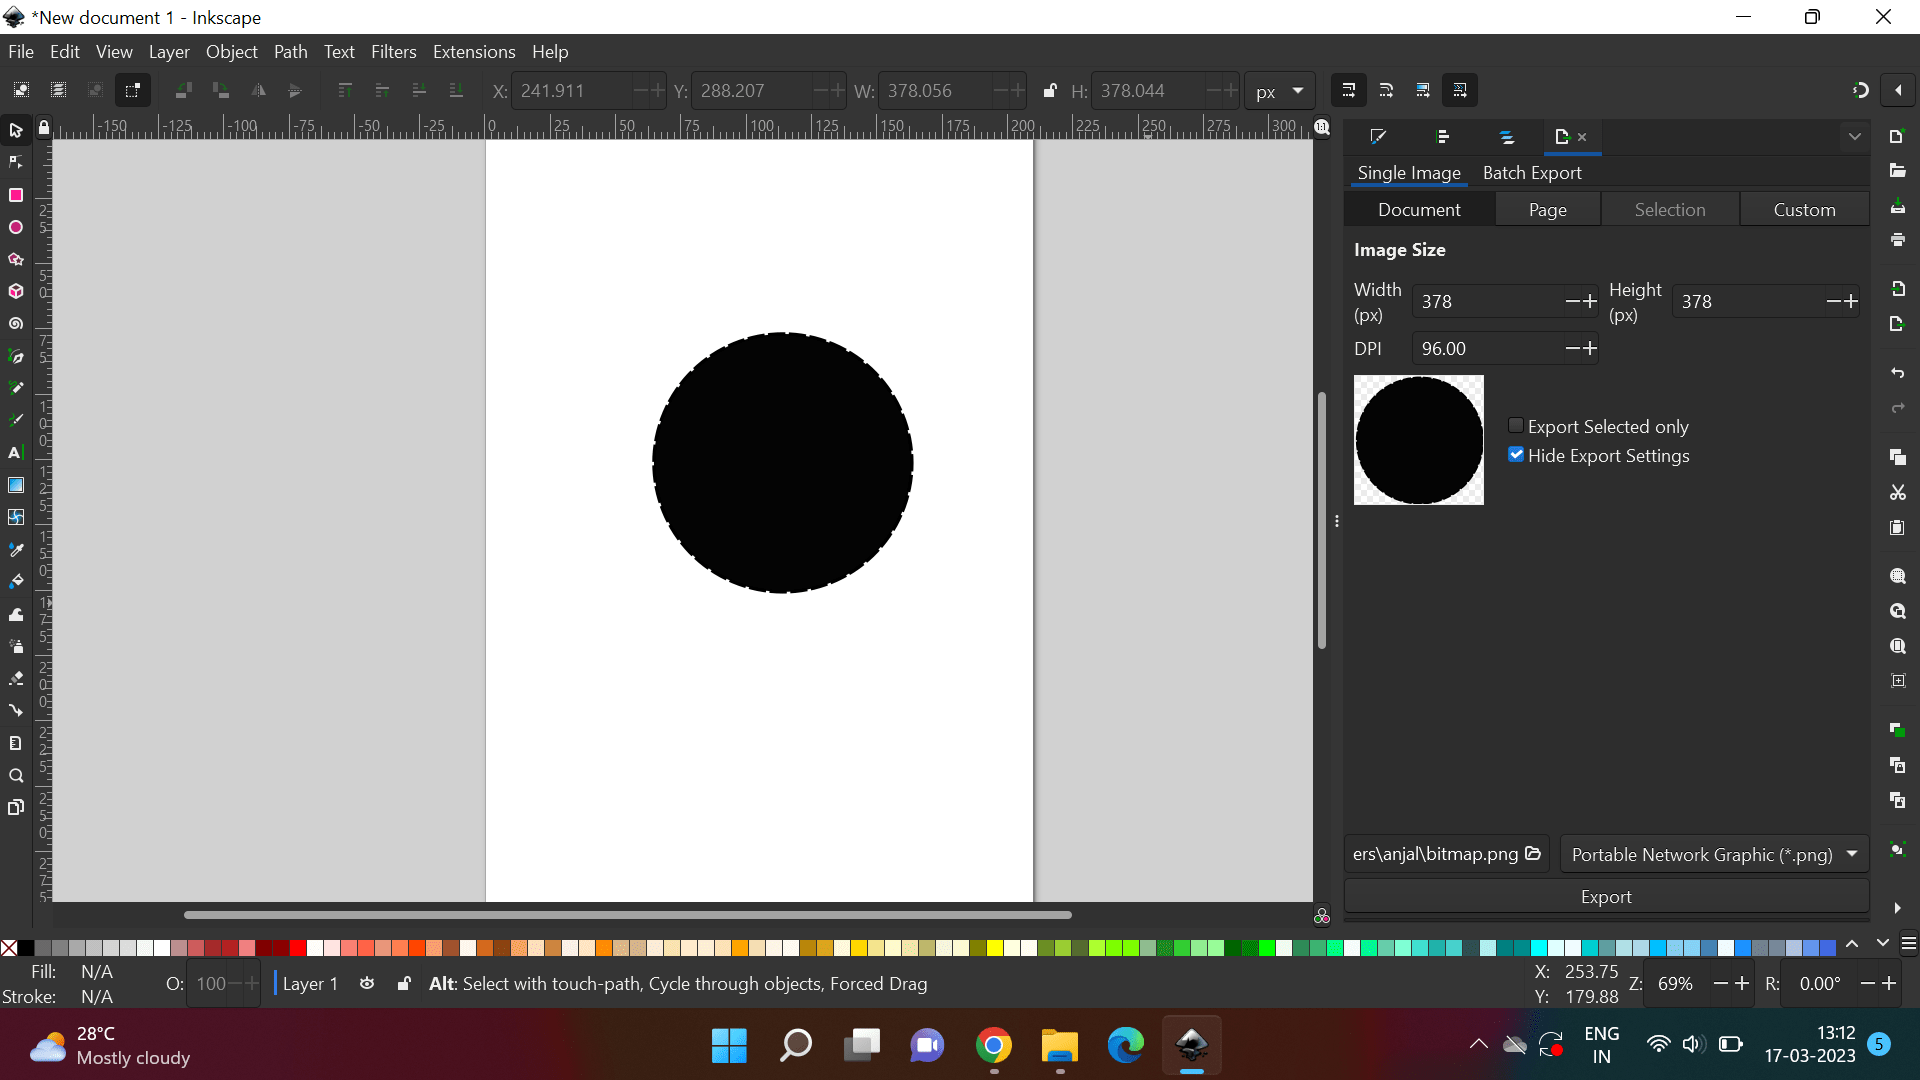1920x1080 pixels.
Task: Select the Gradient tool
Action: (x=16, y=485)
